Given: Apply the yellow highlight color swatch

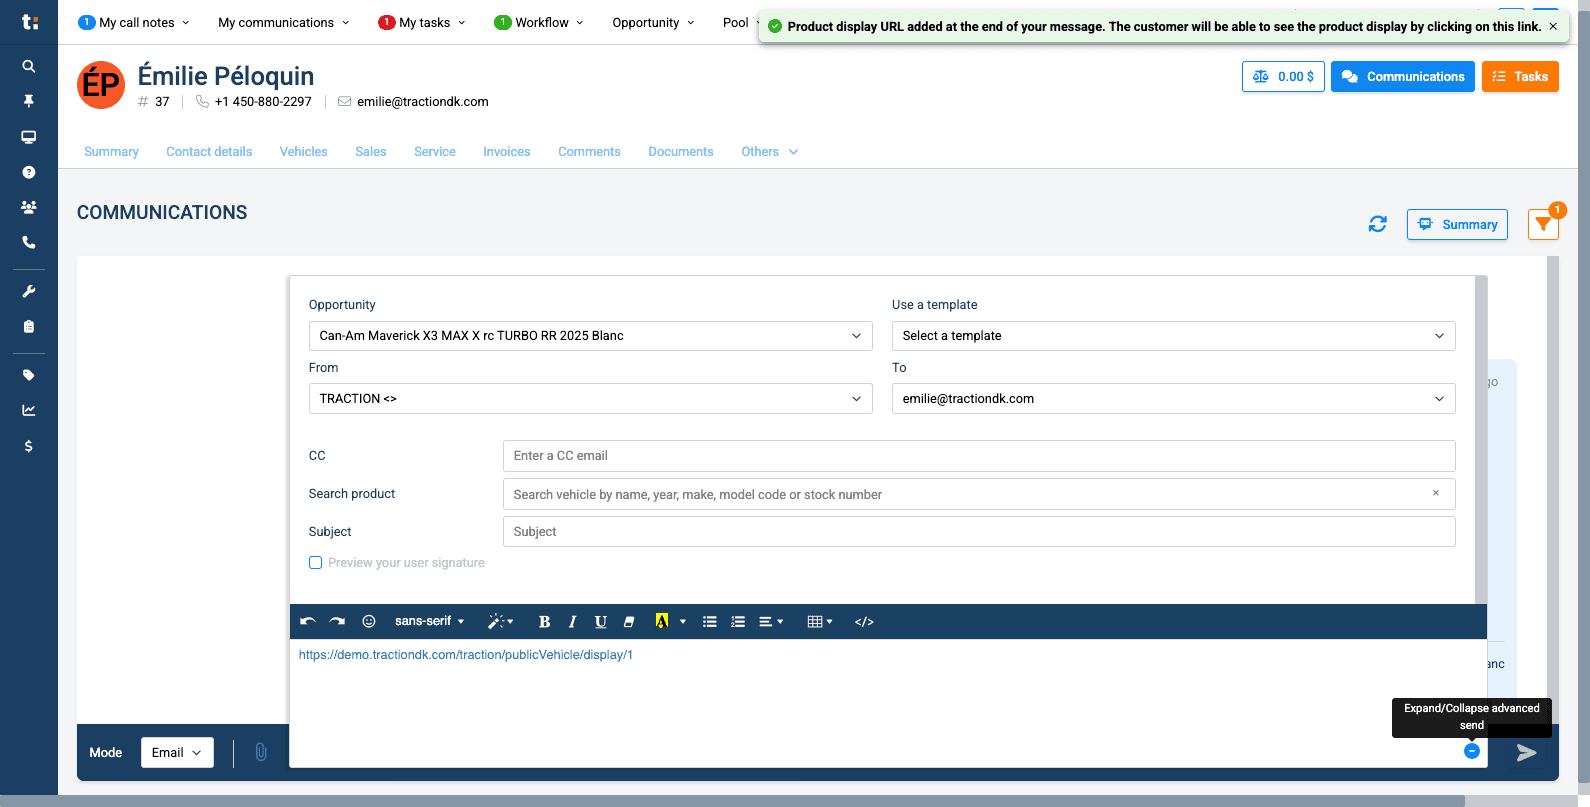Looking at the screenshot, I should point(661,621).
